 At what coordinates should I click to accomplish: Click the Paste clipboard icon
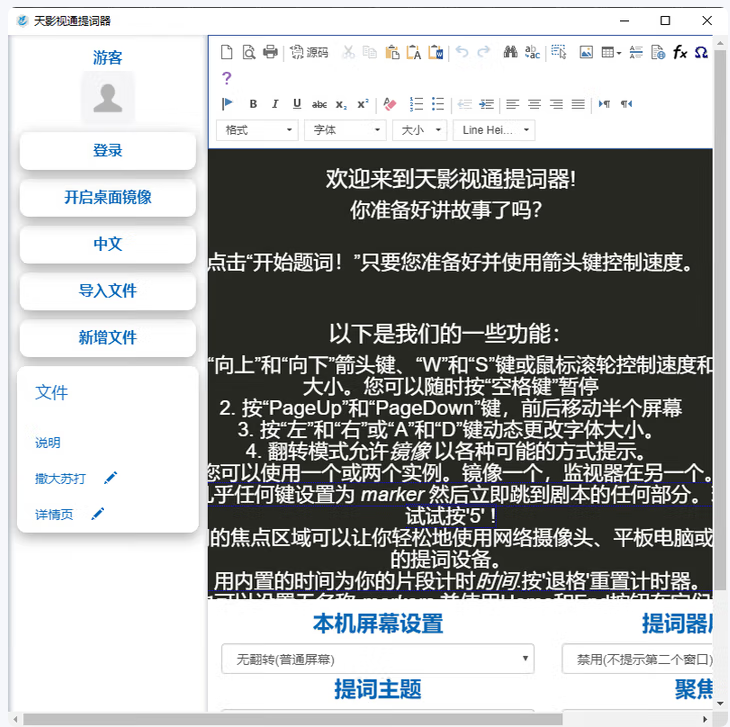392,52
